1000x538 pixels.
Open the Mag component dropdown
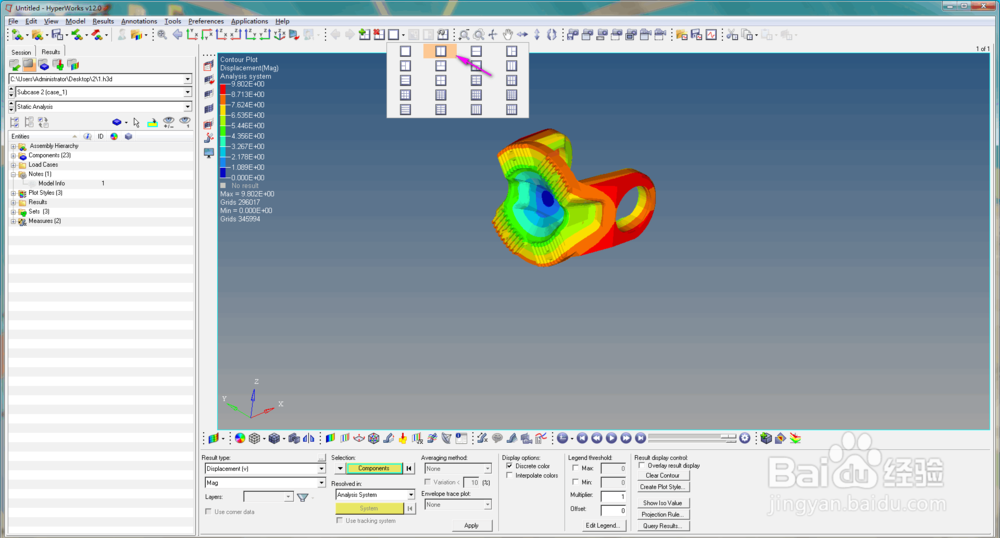point(321,483)
